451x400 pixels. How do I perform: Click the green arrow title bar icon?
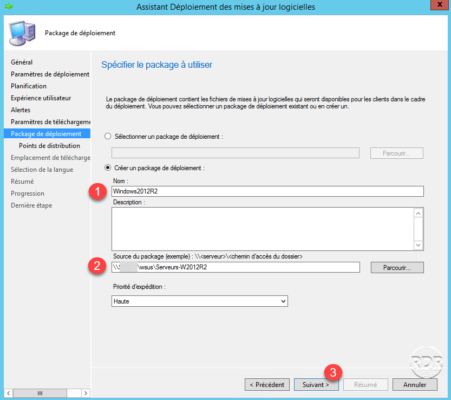tap(9, 6)
